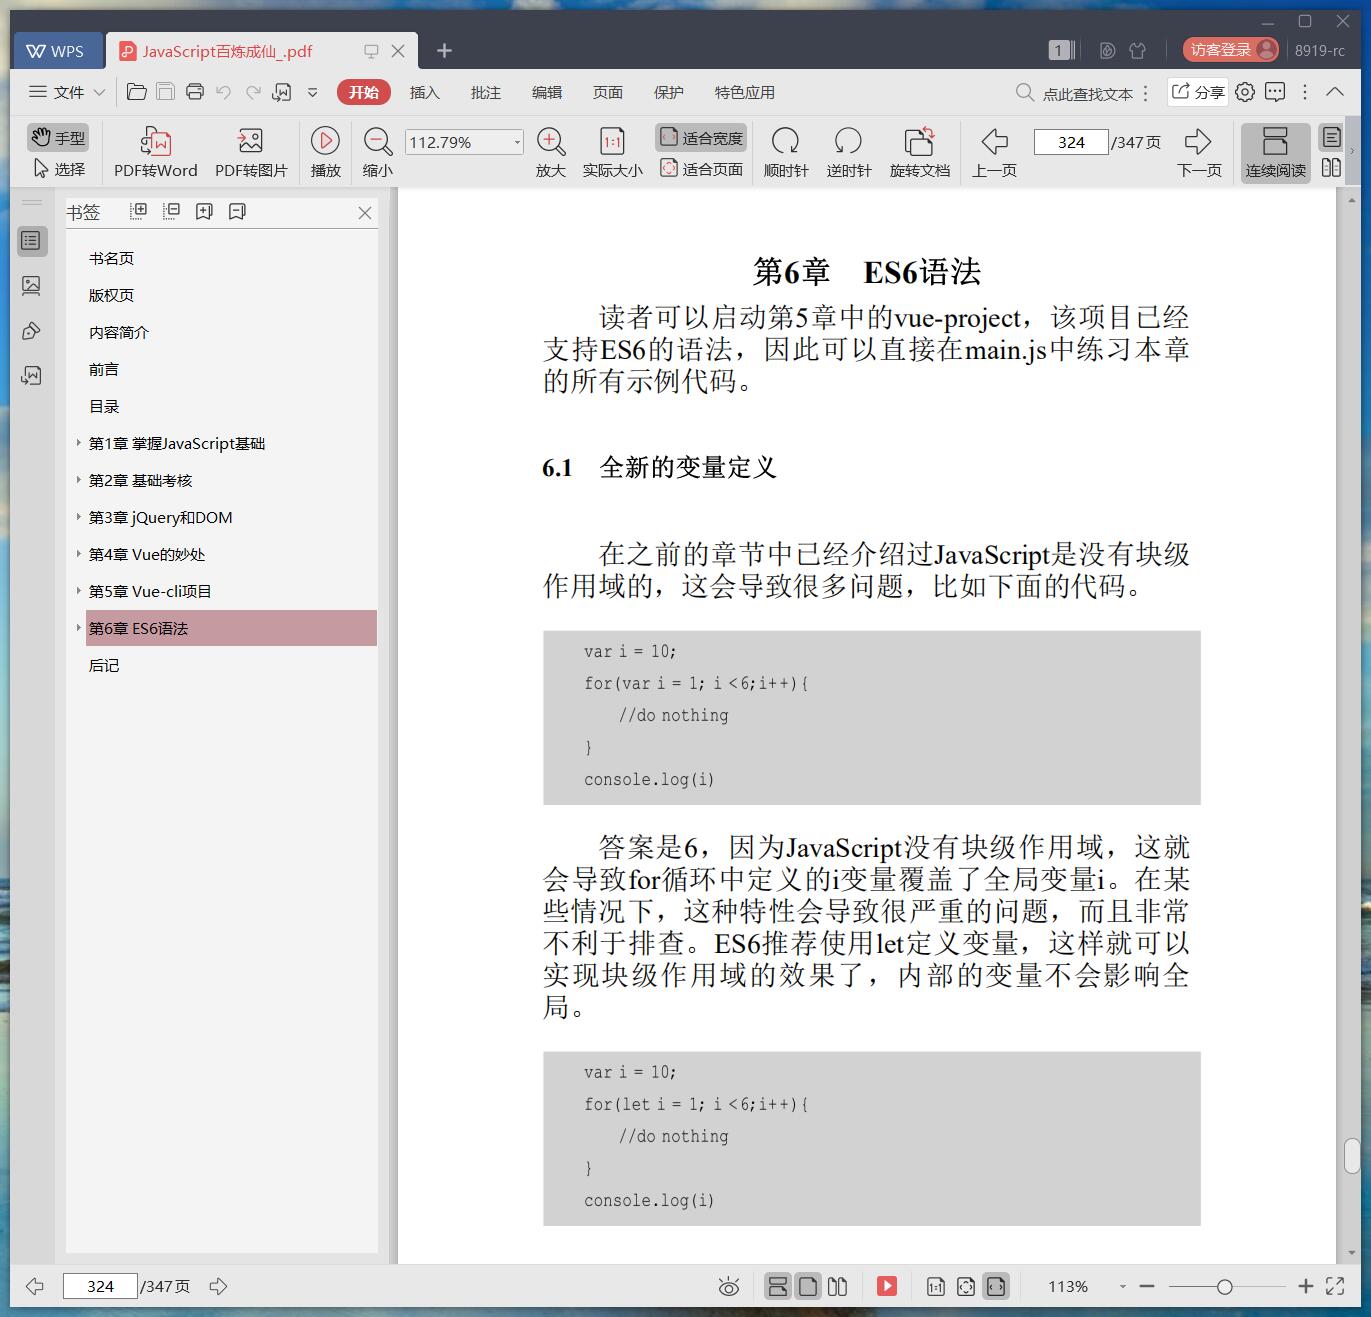Open the third sidebar icon below thumbnails

point(31,331)
